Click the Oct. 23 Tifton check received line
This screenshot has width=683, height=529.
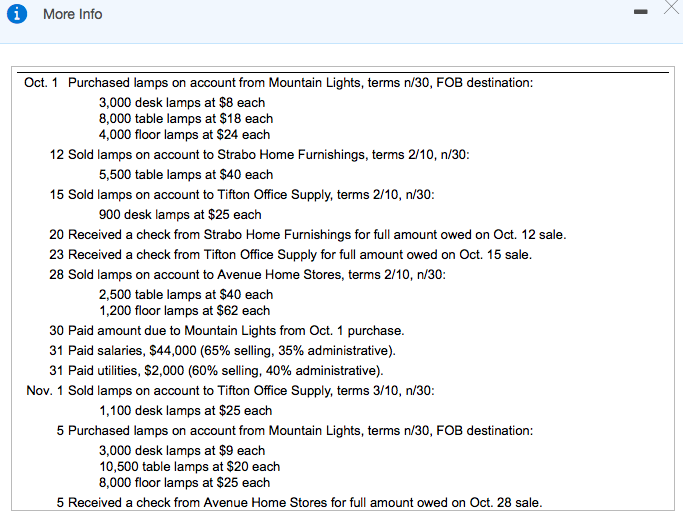click(x=291, y=254)
